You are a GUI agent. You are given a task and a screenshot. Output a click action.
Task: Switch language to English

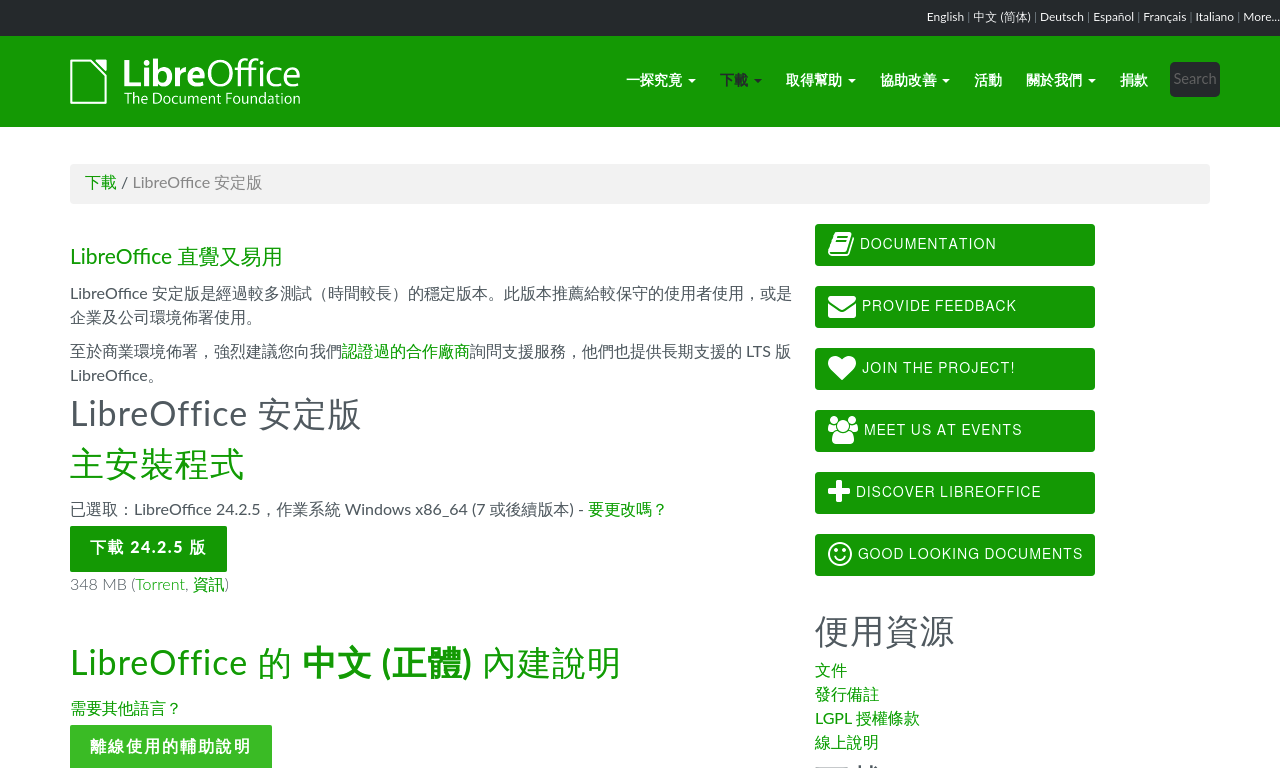(945, 17)
